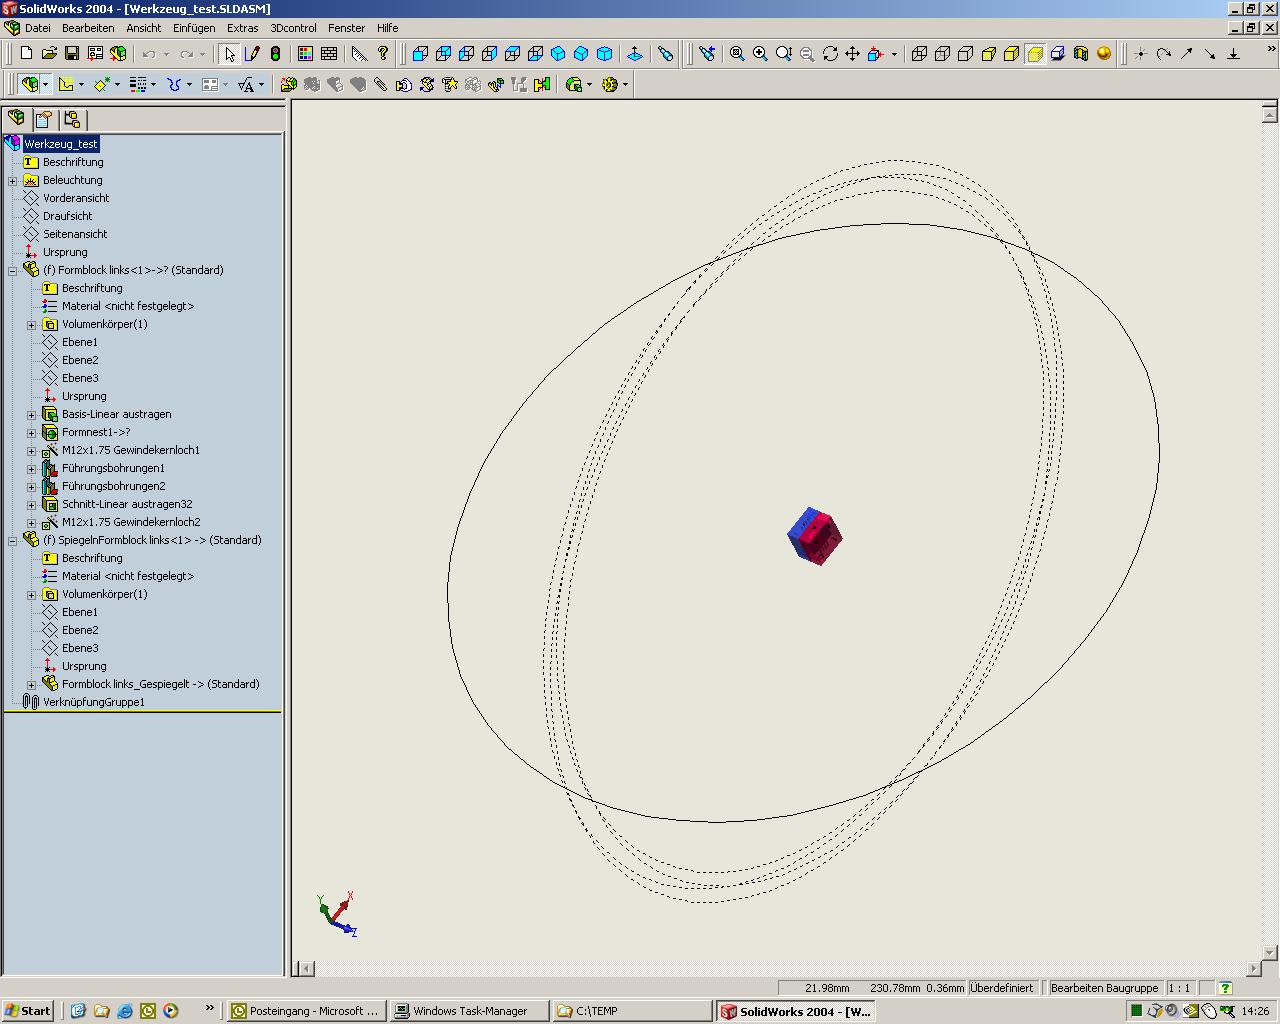
Task: Select Führungsbohrungen1 in feature tree
Action: click(113, 468)
